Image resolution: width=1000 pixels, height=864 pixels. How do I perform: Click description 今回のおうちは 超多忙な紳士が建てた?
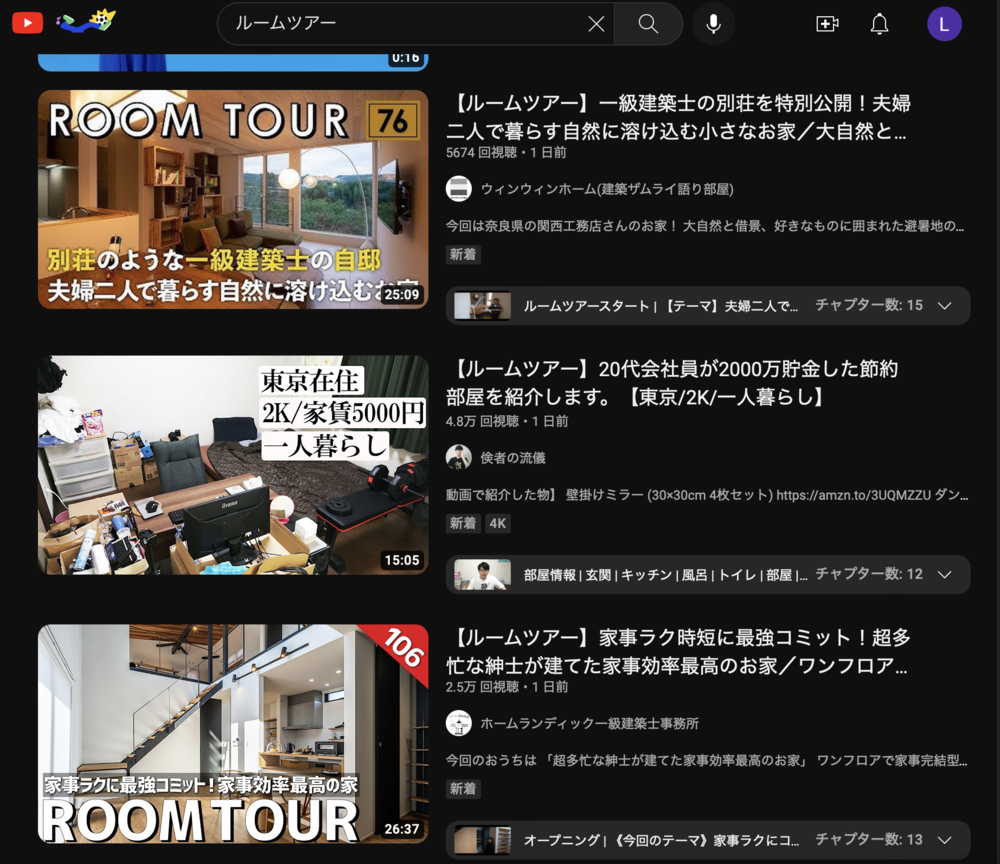coord(706,760)
